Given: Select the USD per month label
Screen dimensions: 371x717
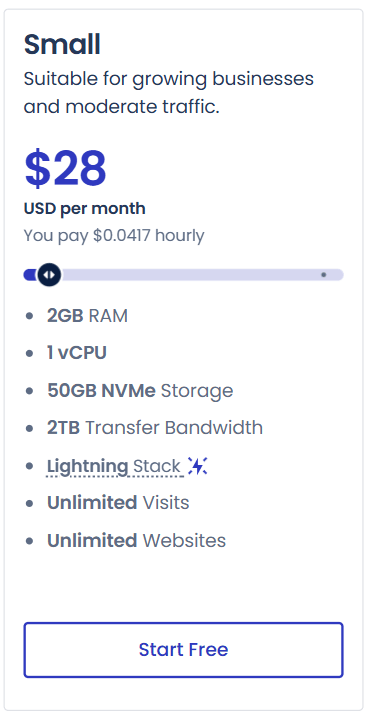Looking at the screenshot, I should pyautogui.click(x=85, y=209).
